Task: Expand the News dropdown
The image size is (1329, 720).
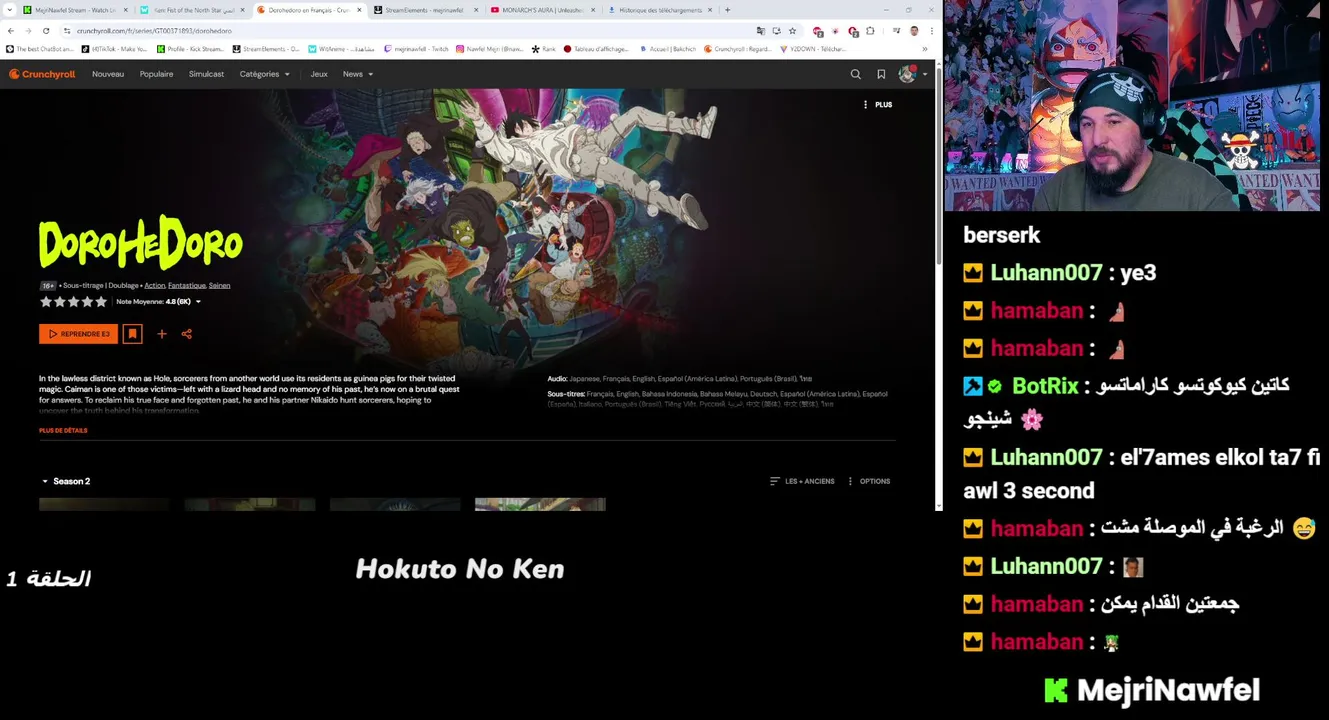Action: 357,74
